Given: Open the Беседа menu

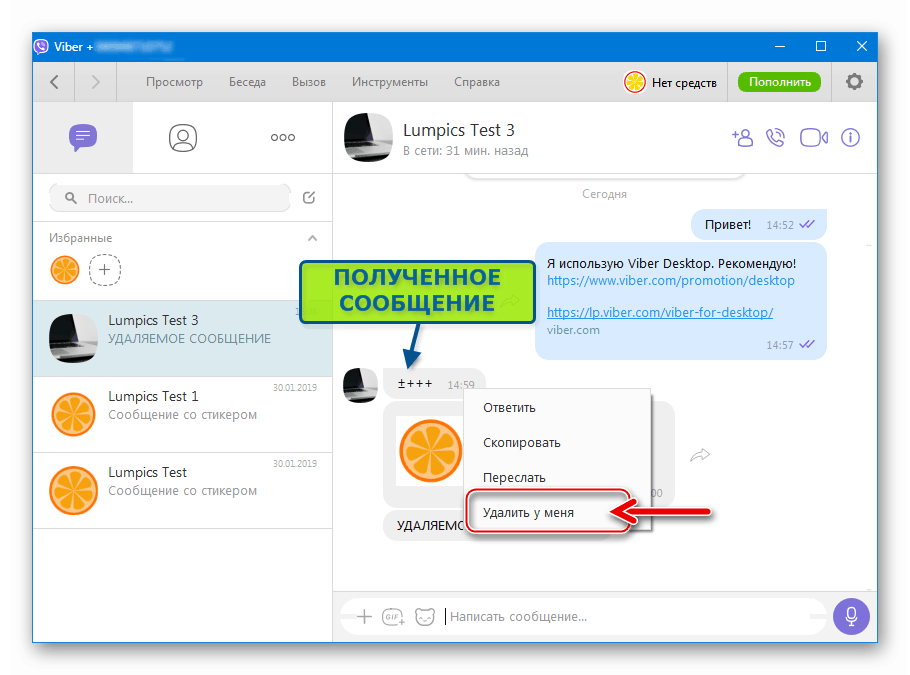Looking at the screenshot, I should [247, 82].
